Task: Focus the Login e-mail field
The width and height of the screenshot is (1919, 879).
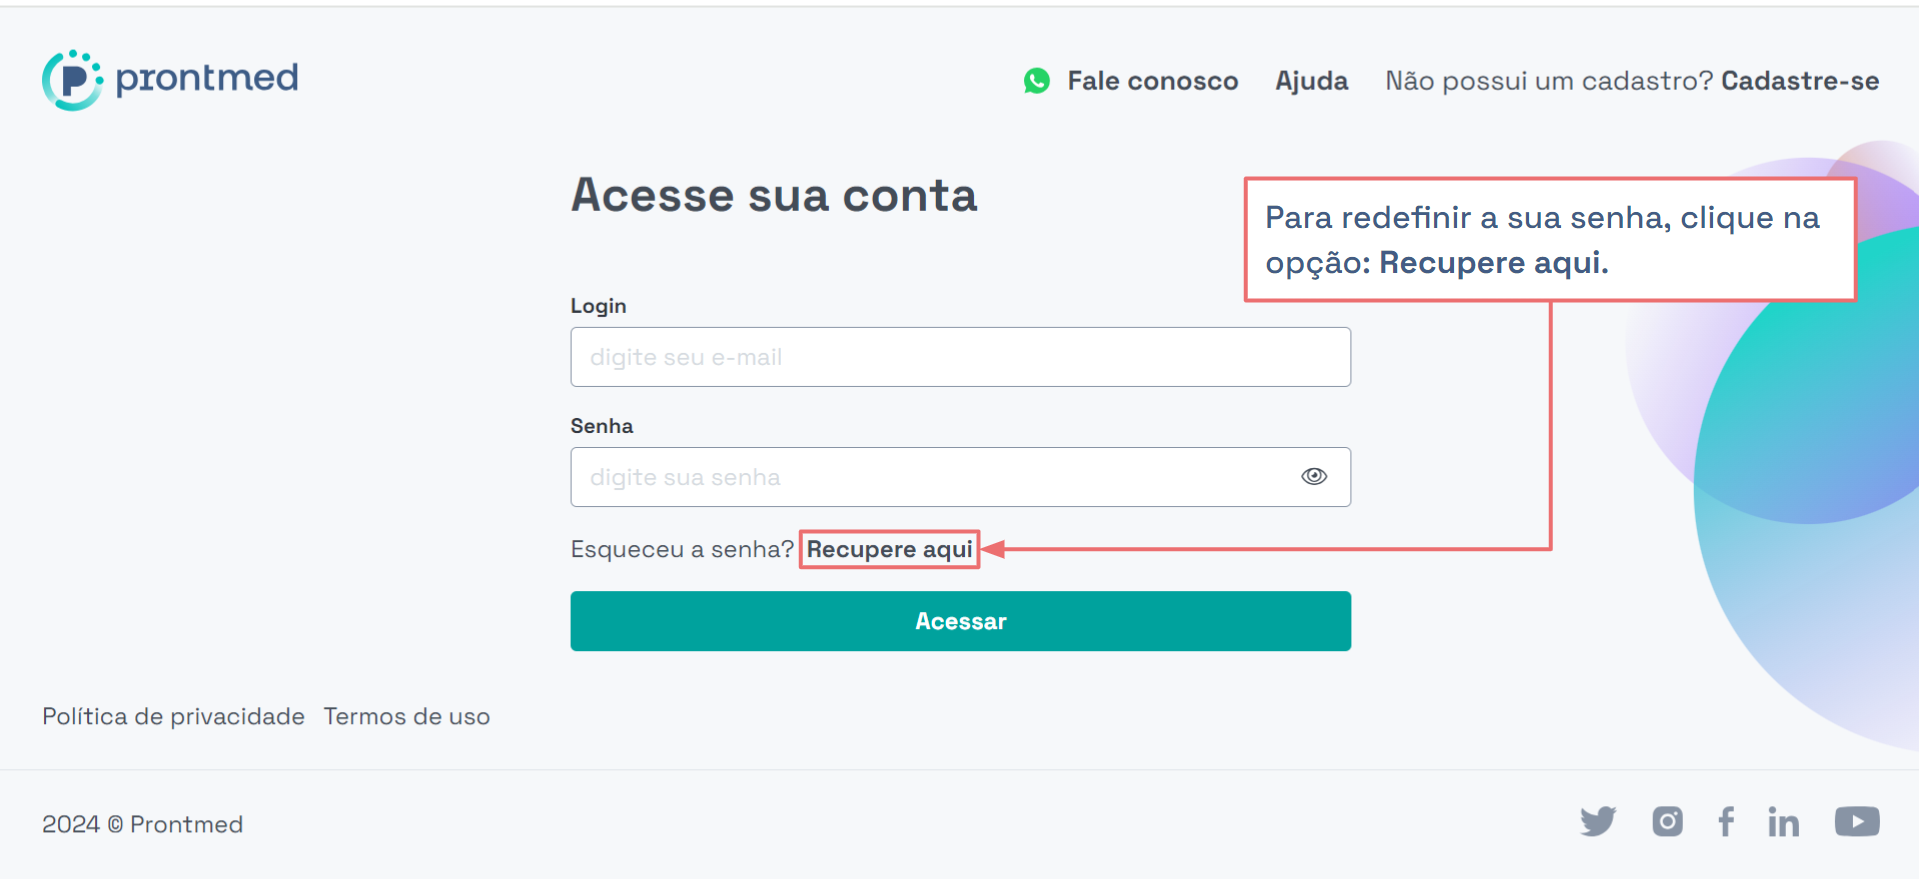Action: pos(960,357)
